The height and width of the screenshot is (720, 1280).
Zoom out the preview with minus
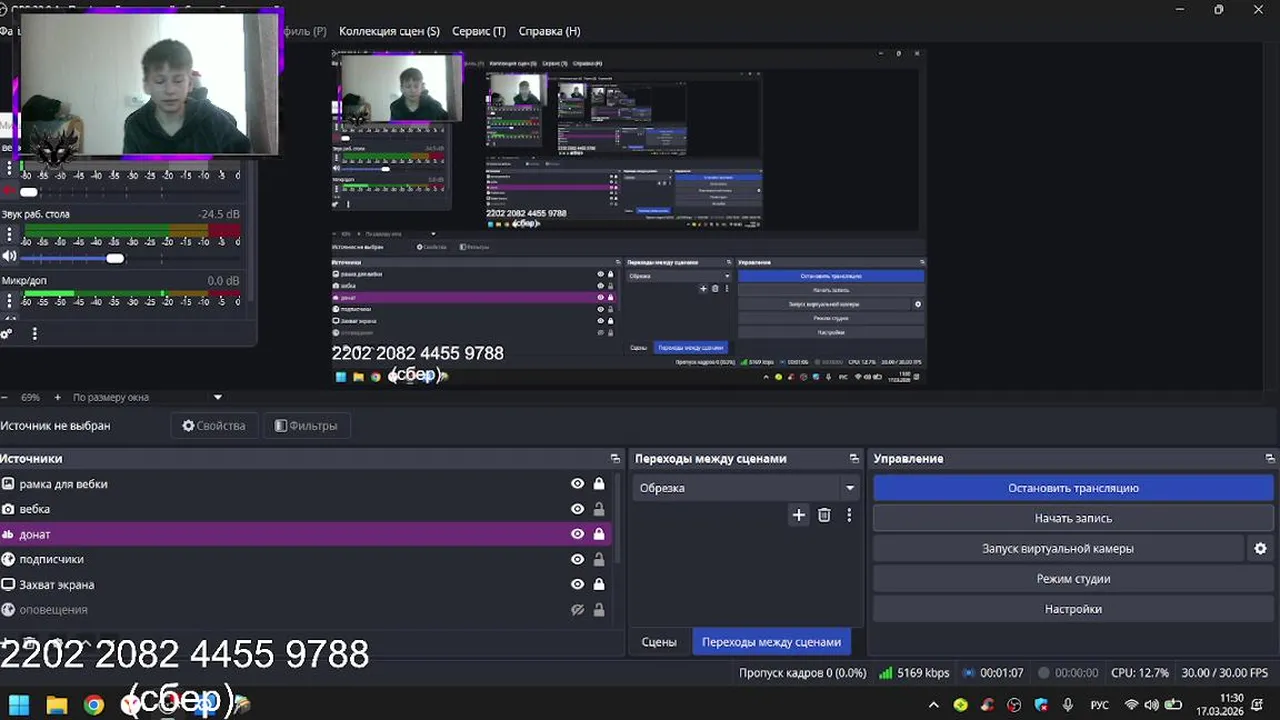point(5,397)
